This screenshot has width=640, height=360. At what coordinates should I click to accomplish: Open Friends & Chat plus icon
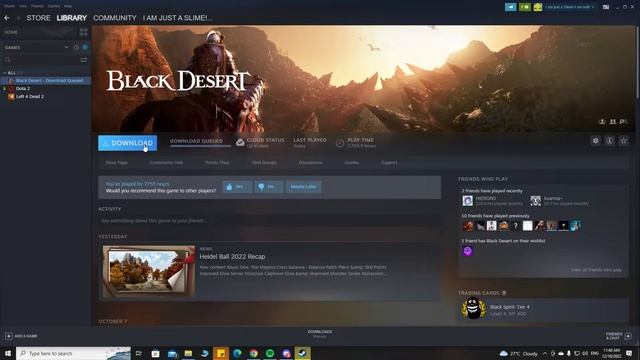click(x=628, y=336)
